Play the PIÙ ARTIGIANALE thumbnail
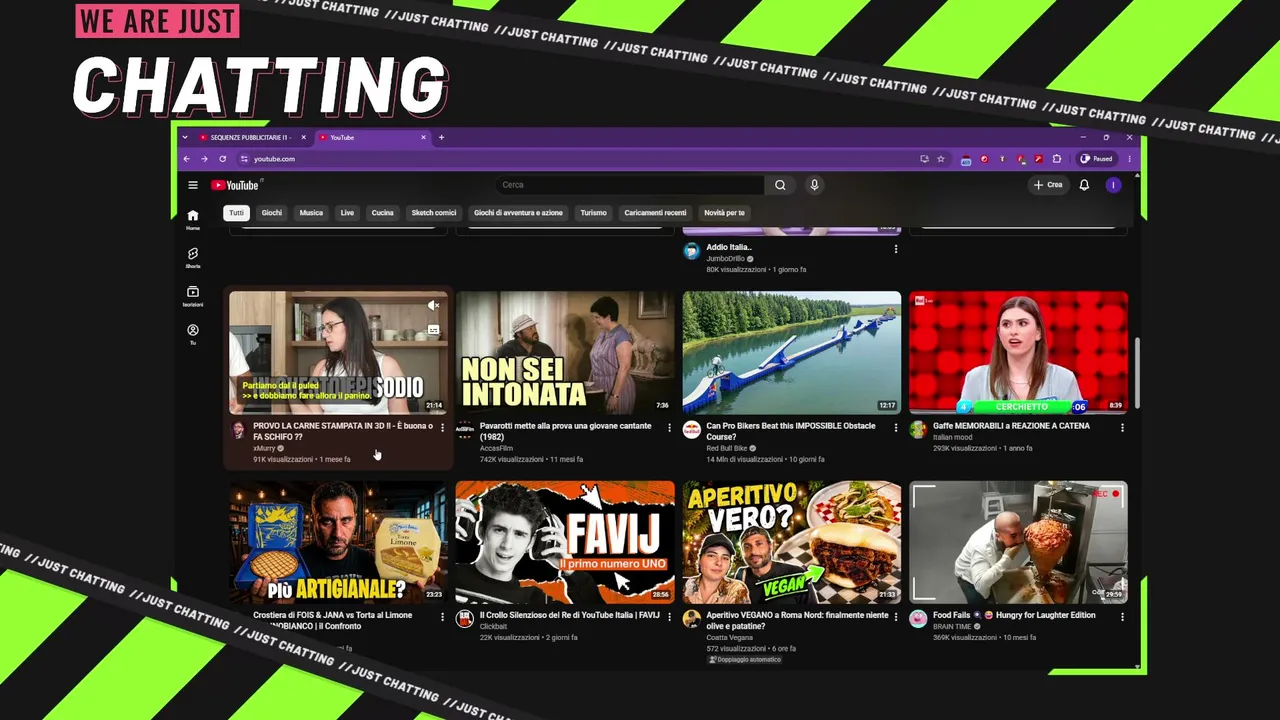1280x720 pixels. (x=338, y=542)
